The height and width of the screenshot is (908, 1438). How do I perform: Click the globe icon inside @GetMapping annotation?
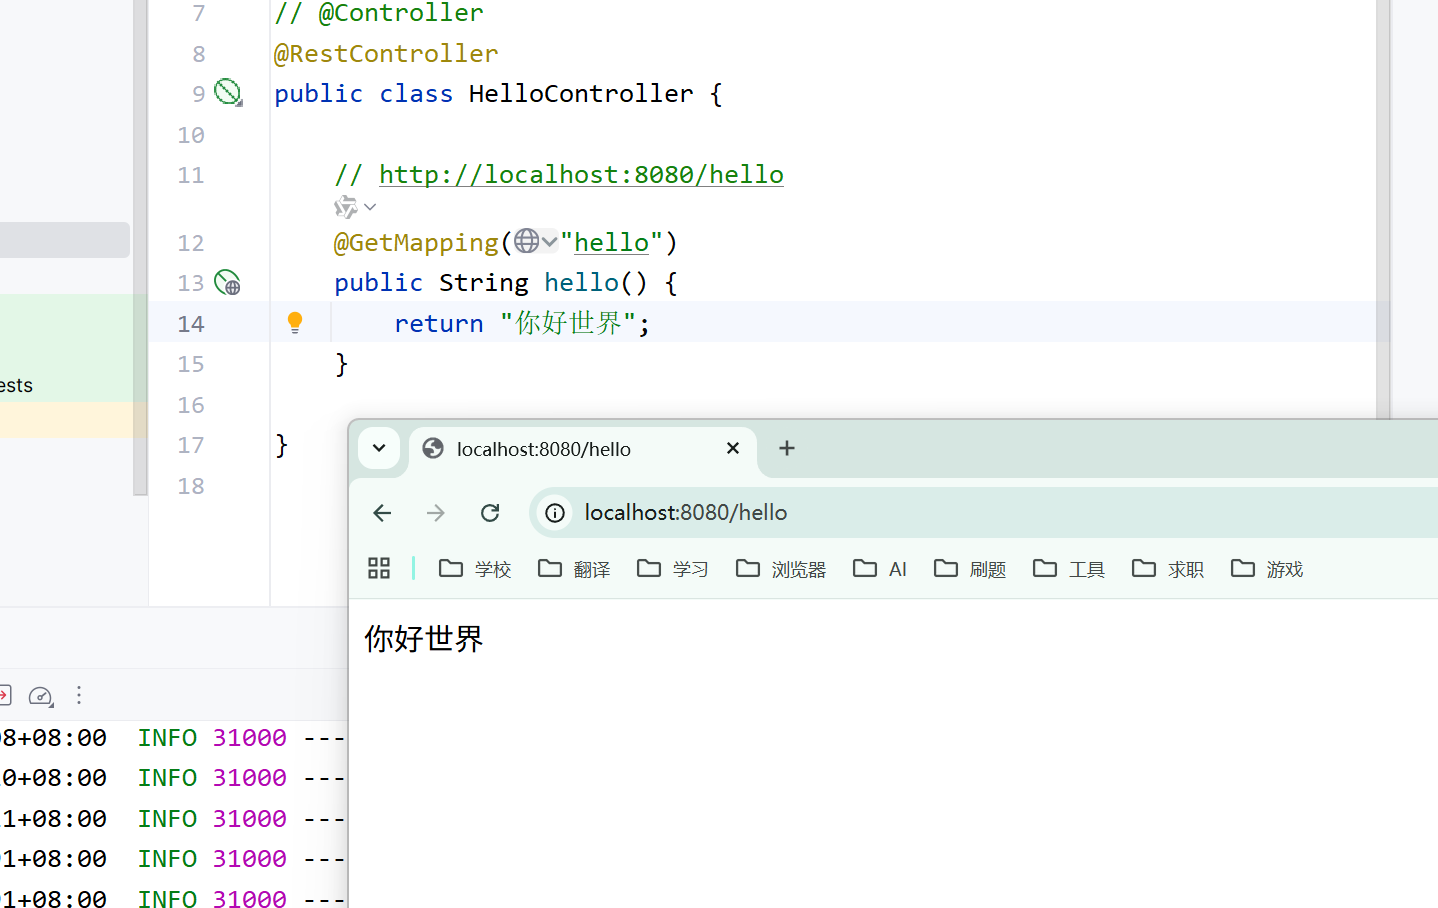(527, 241)
